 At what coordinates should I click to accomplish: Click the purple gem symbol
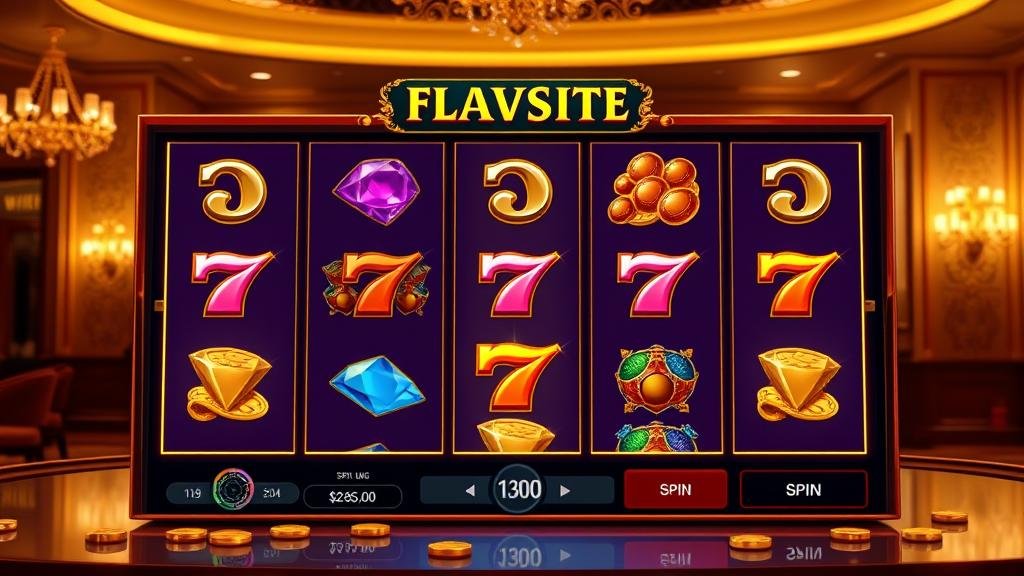point(377,192)
